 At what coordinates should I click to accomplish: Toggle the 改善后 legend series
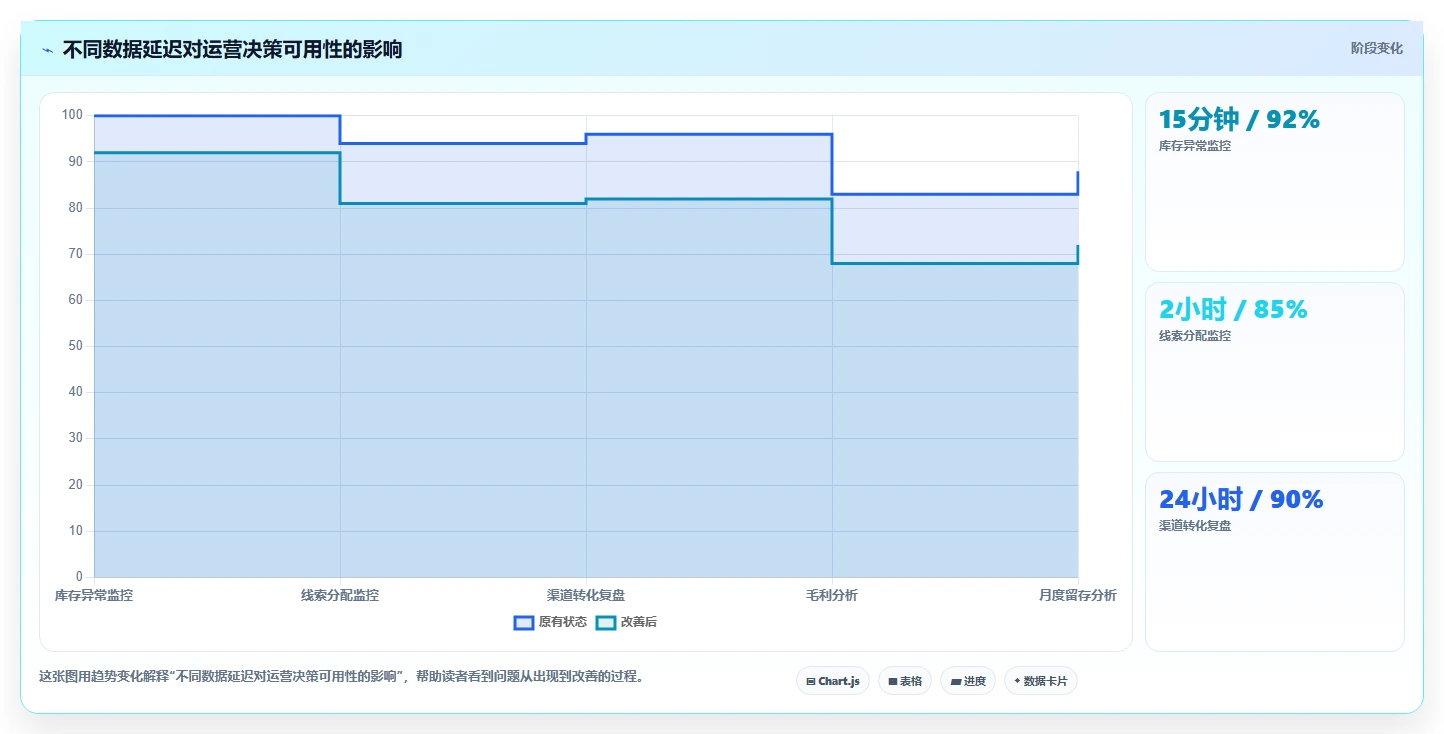click(x=626, y=622)
